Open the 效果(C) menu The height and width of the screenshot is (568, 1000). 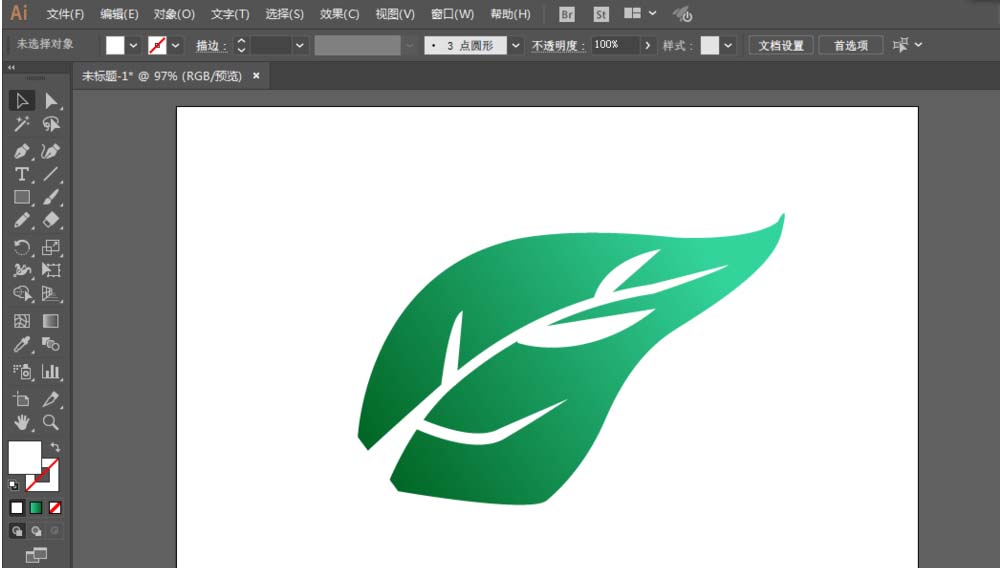coord(339,15)
